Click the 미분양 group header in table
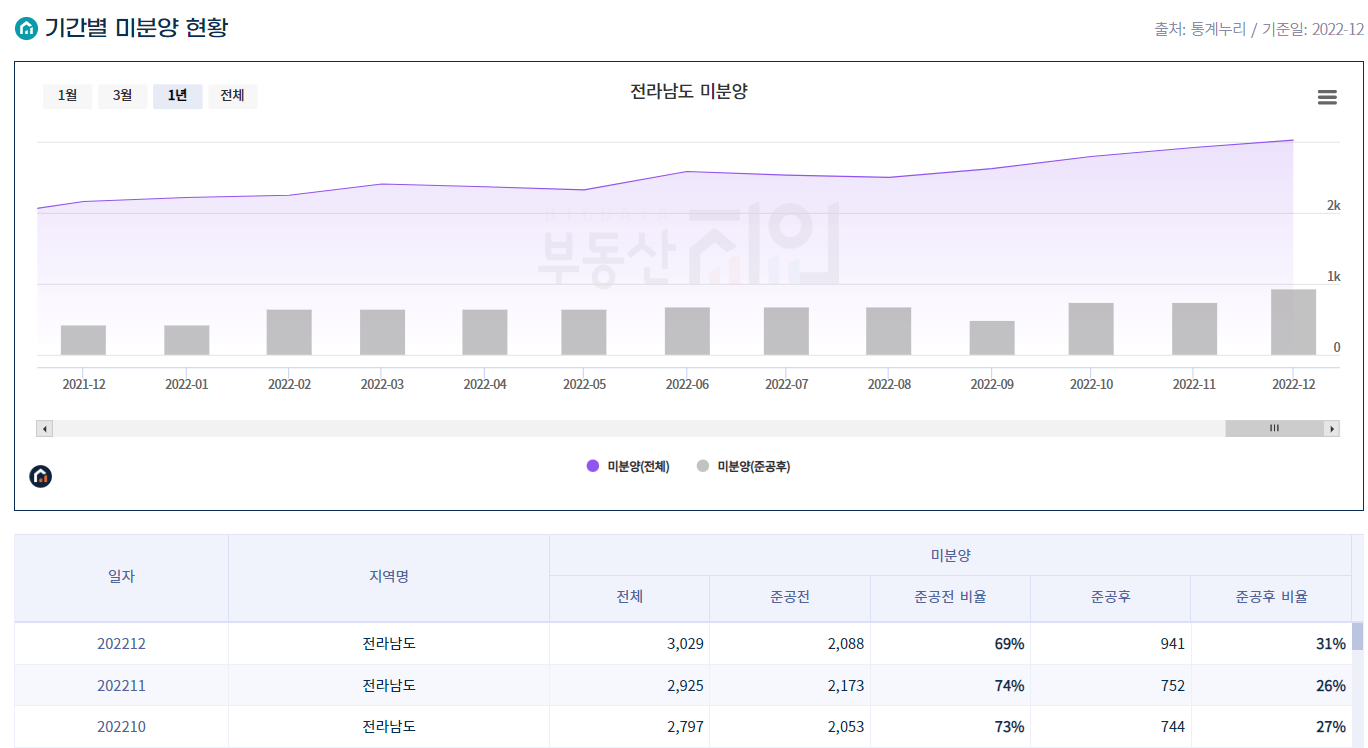Screen dimensions: 1368x748 pyautogui.click(x=950, y=555)
